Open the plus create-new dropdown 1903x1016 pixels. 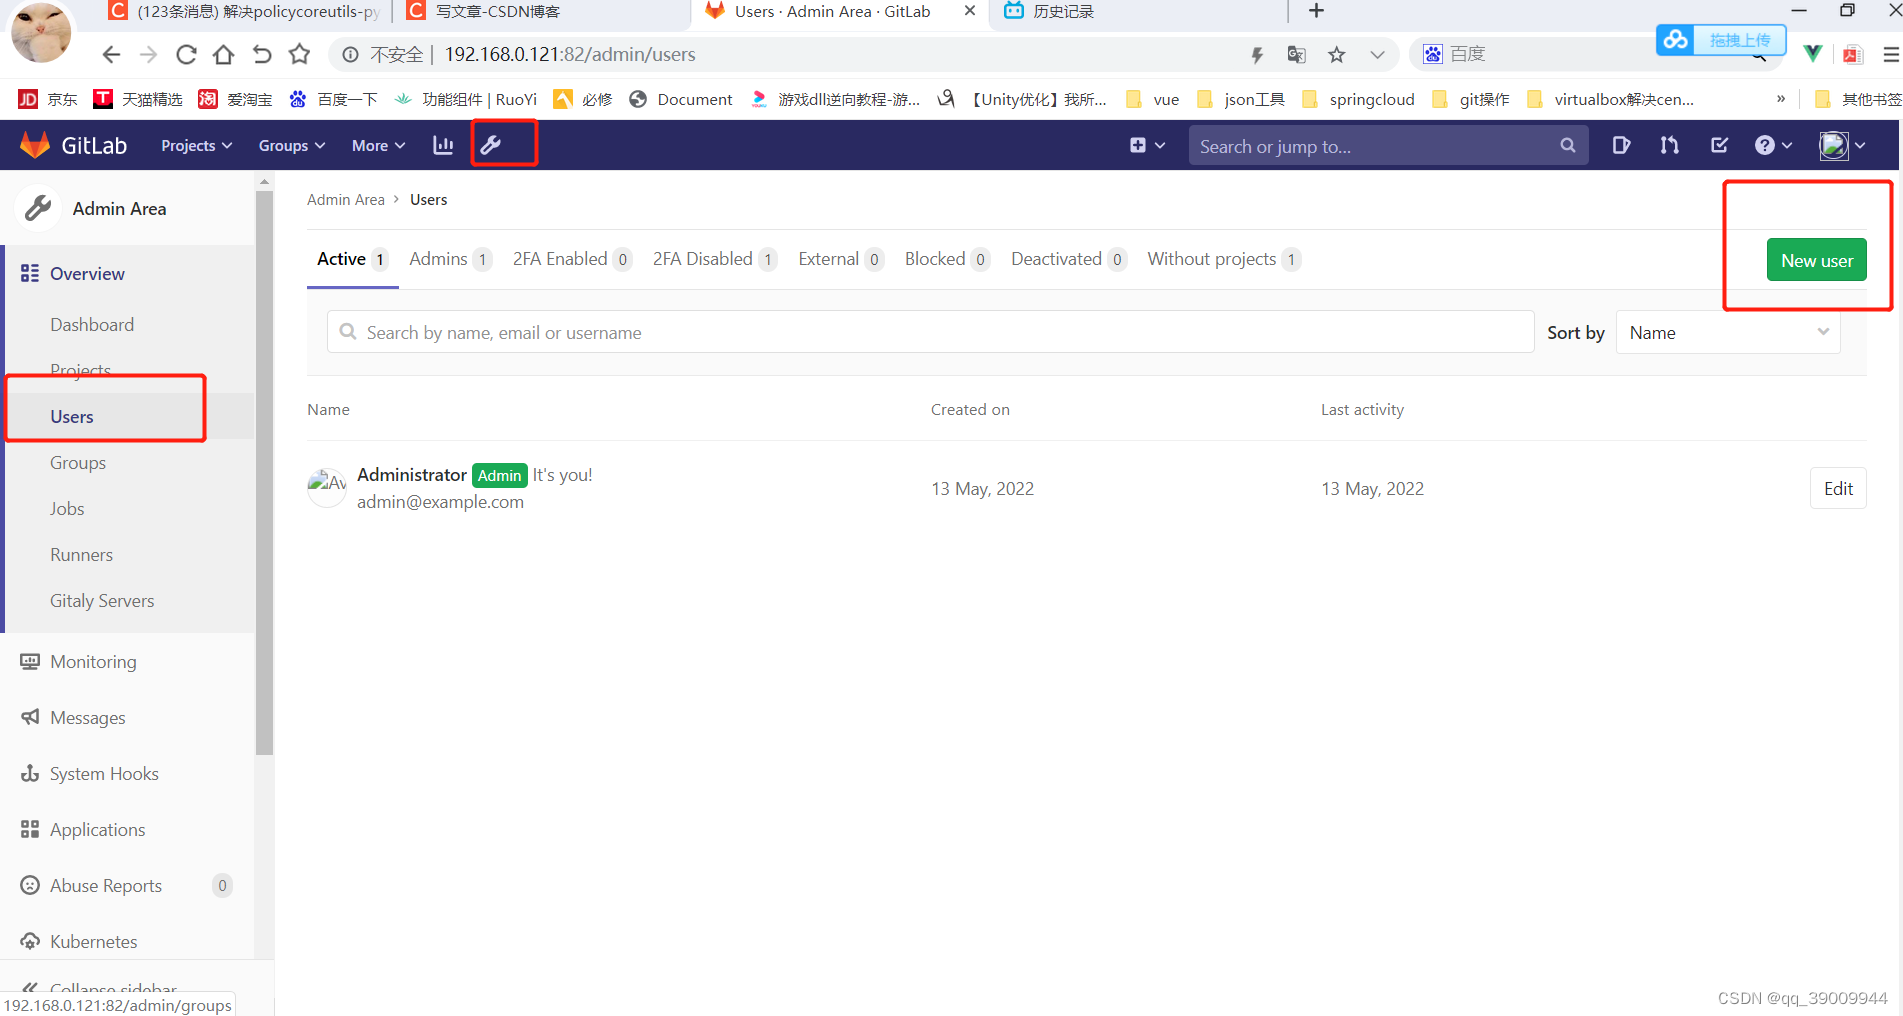pos(1147,145)
